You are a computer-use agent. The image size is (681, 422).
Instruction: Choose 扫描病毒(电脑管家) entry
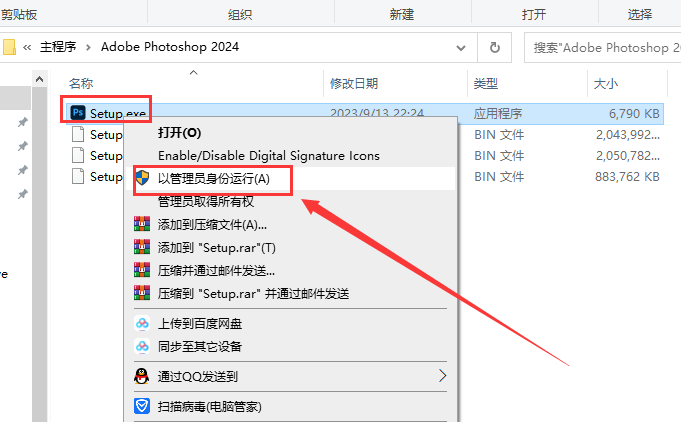click(x=210, y=406)
